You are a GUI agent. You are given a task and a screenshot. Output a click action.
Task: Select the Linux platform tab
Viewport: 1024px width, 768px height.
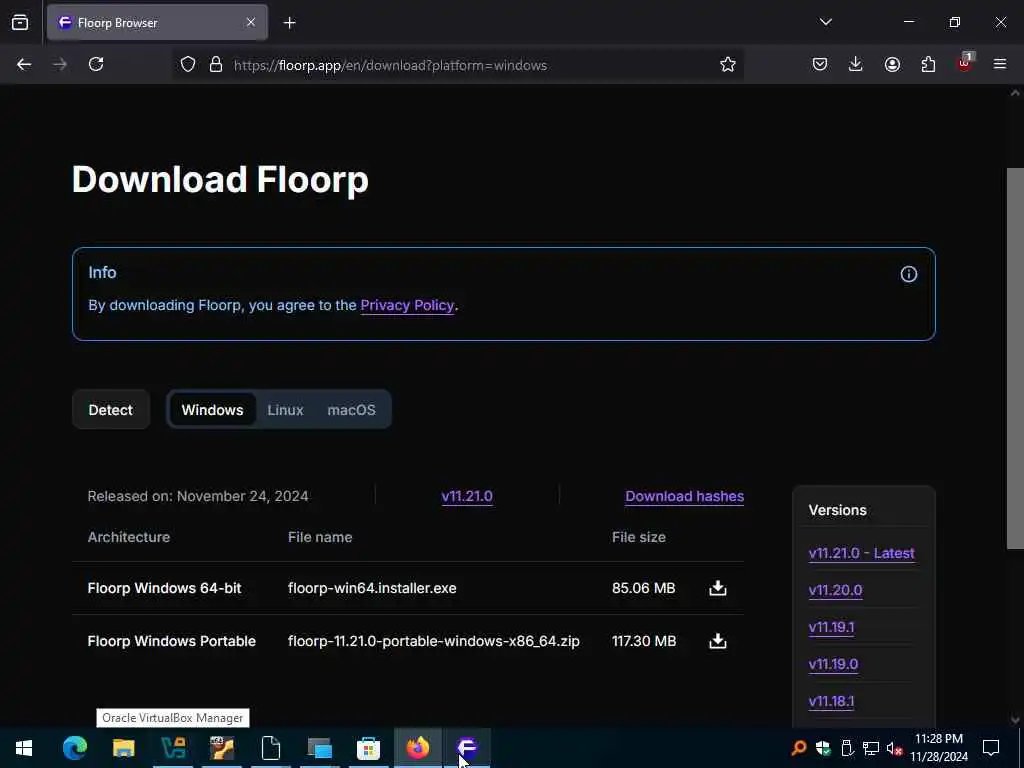tap(285, 410)
